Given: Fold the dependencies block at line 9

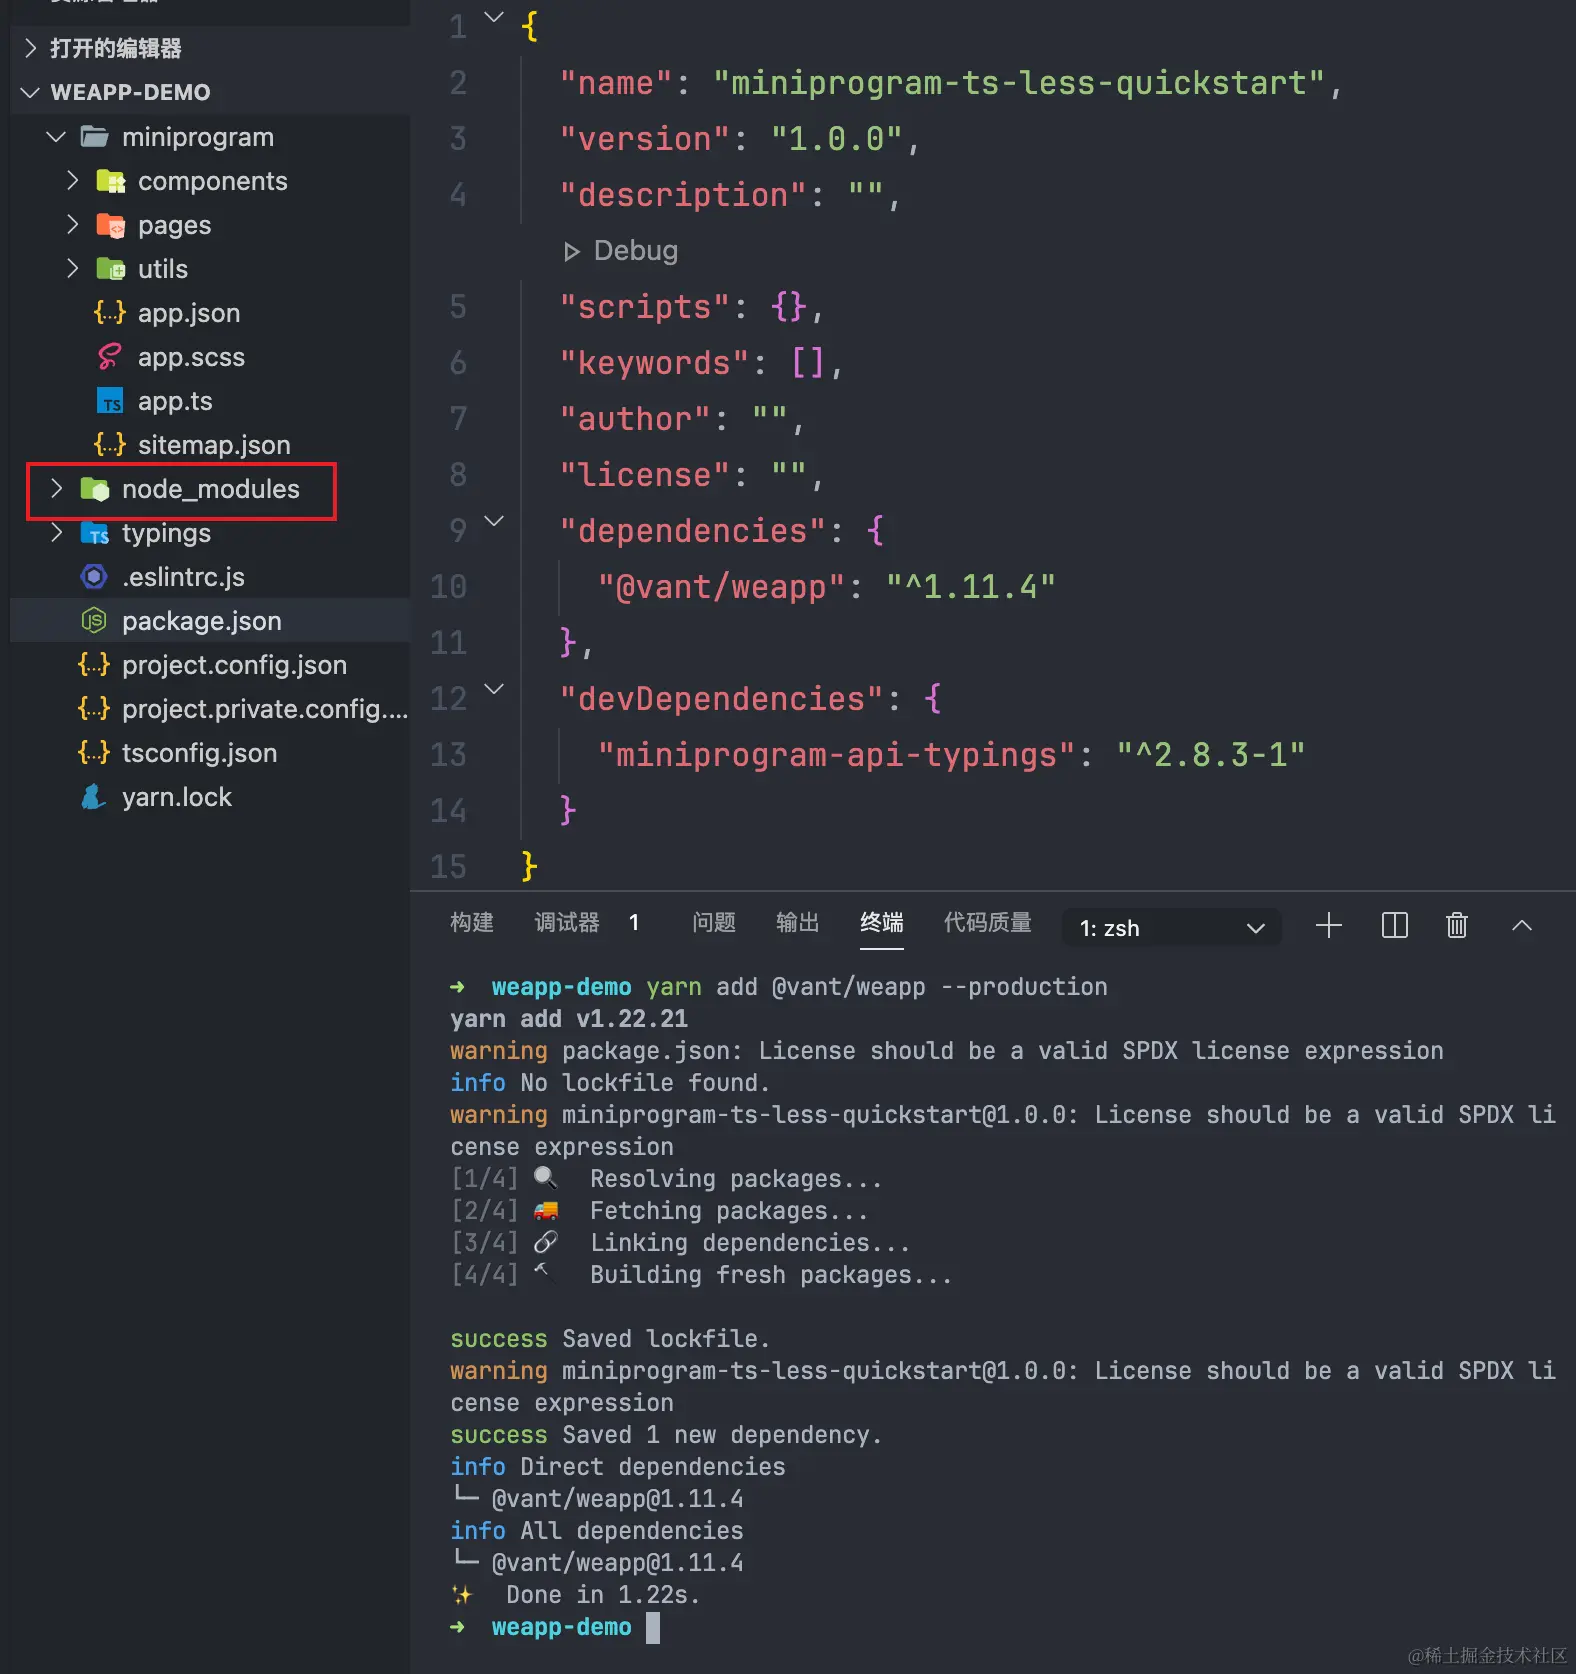Looking at the screenshot, I should (494, 520).
